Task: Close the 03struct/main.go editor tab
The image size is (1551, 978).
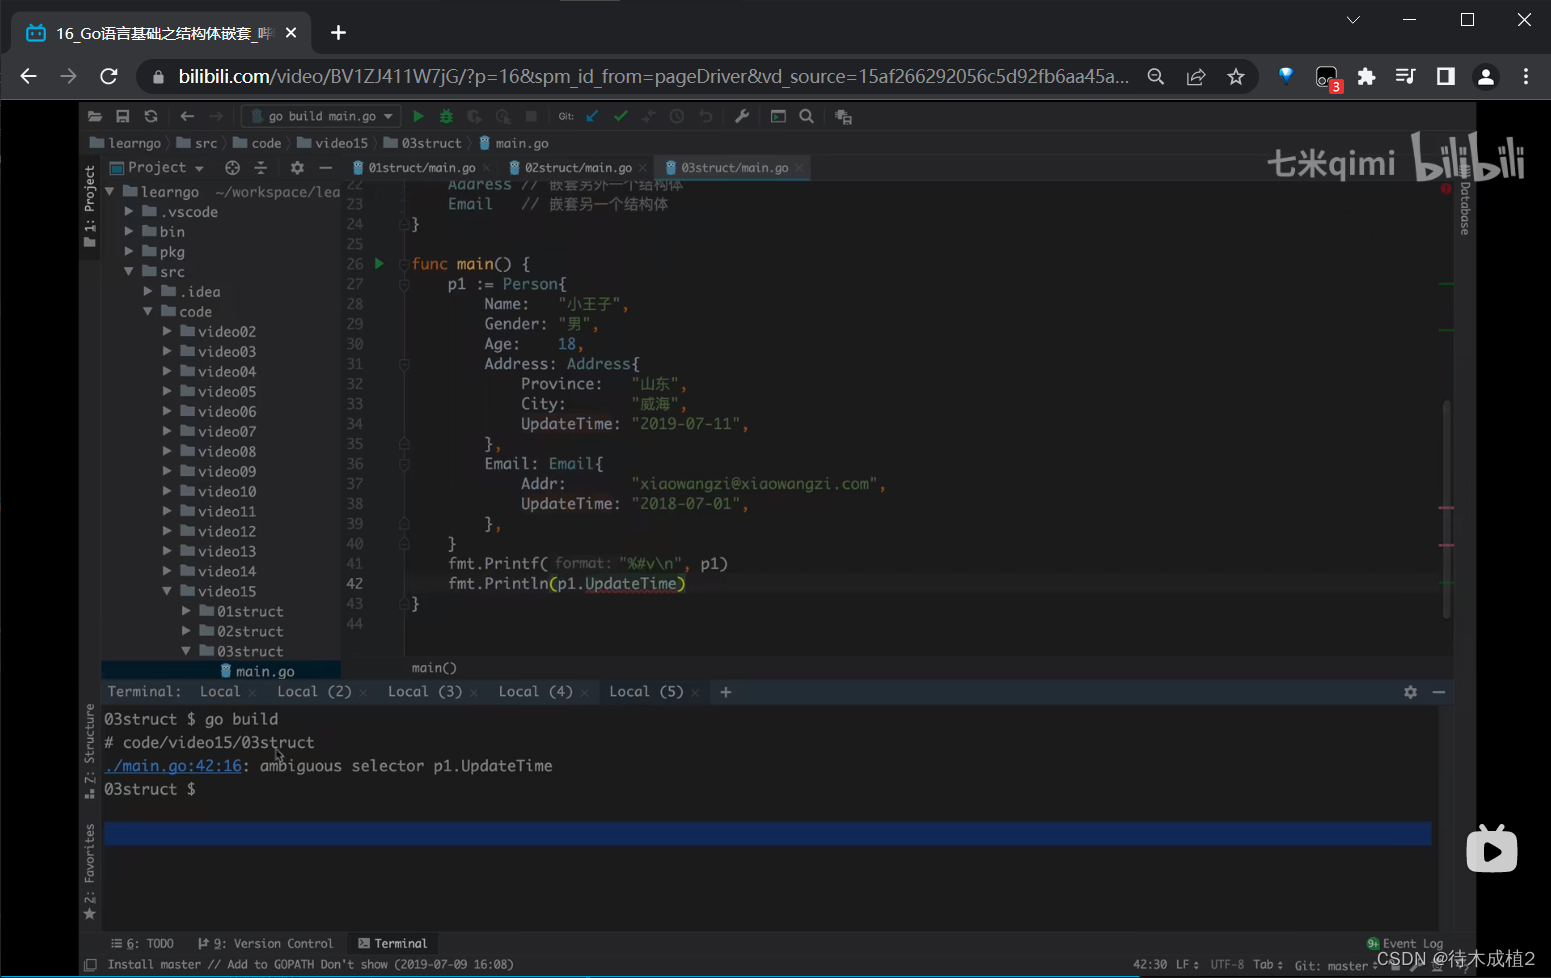Action: (799, 168)
